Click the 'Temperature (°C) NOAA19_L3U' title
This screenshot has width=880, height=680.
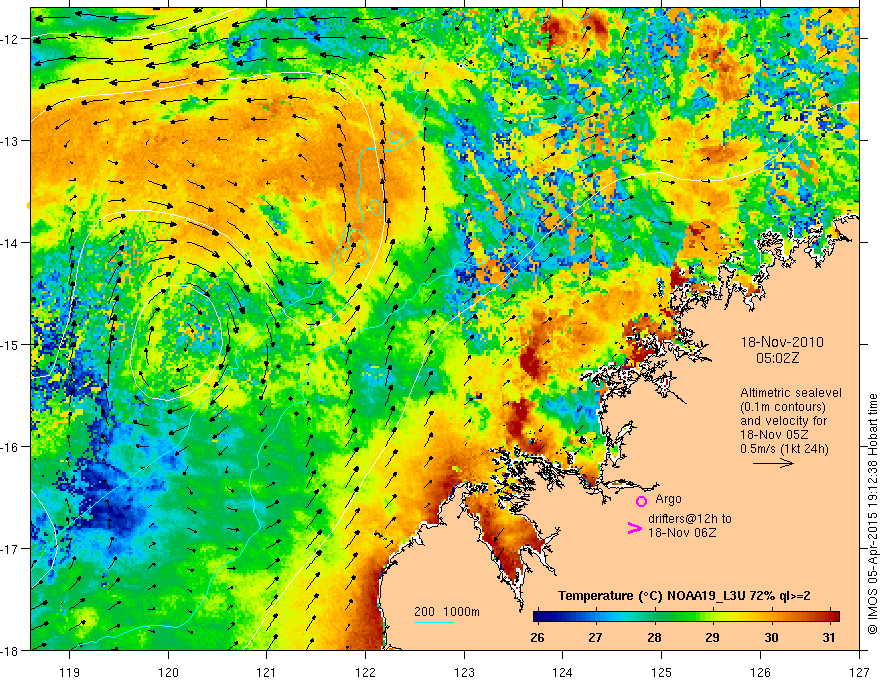point(650,596)
